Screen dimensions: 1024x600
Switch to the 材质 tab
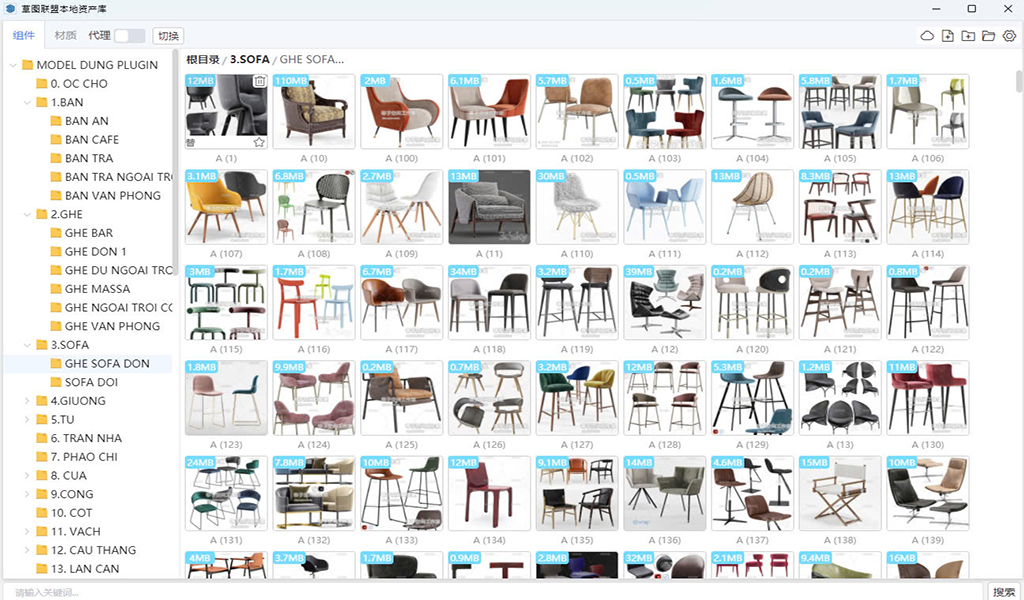click(65, 36)
